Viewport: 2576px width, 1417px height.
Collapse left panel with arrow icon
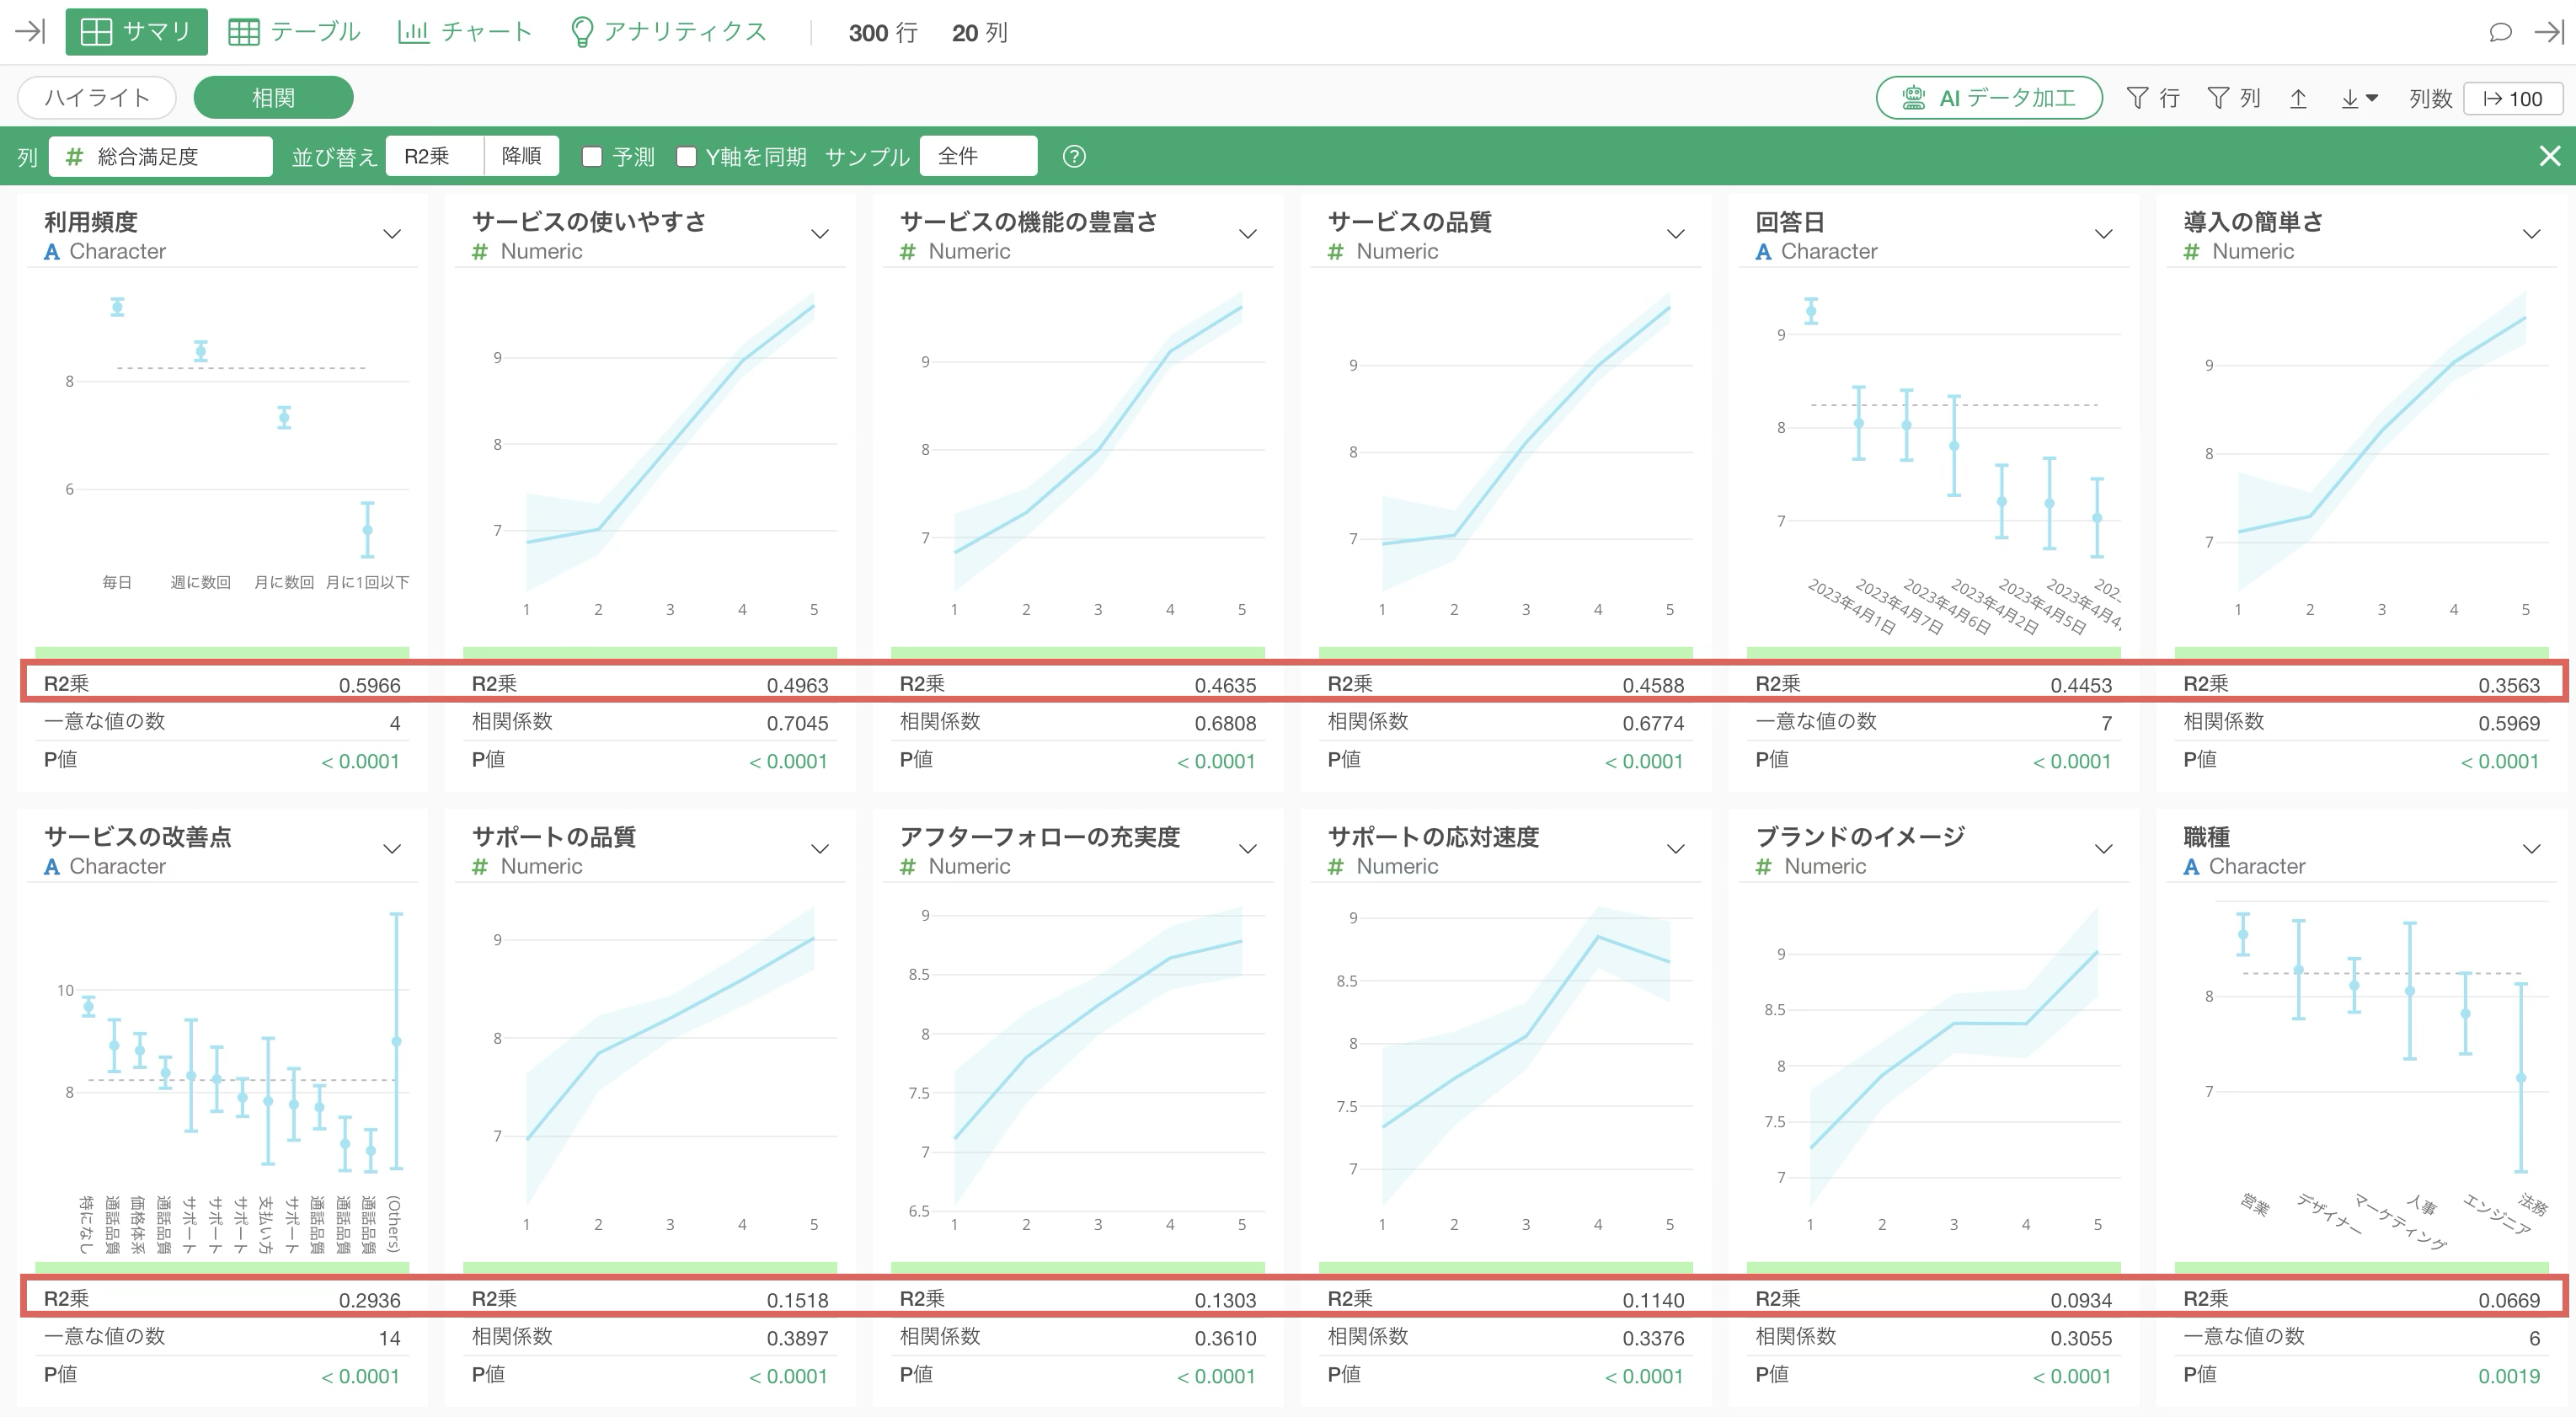pyautogui.click(x=30, y=32)
